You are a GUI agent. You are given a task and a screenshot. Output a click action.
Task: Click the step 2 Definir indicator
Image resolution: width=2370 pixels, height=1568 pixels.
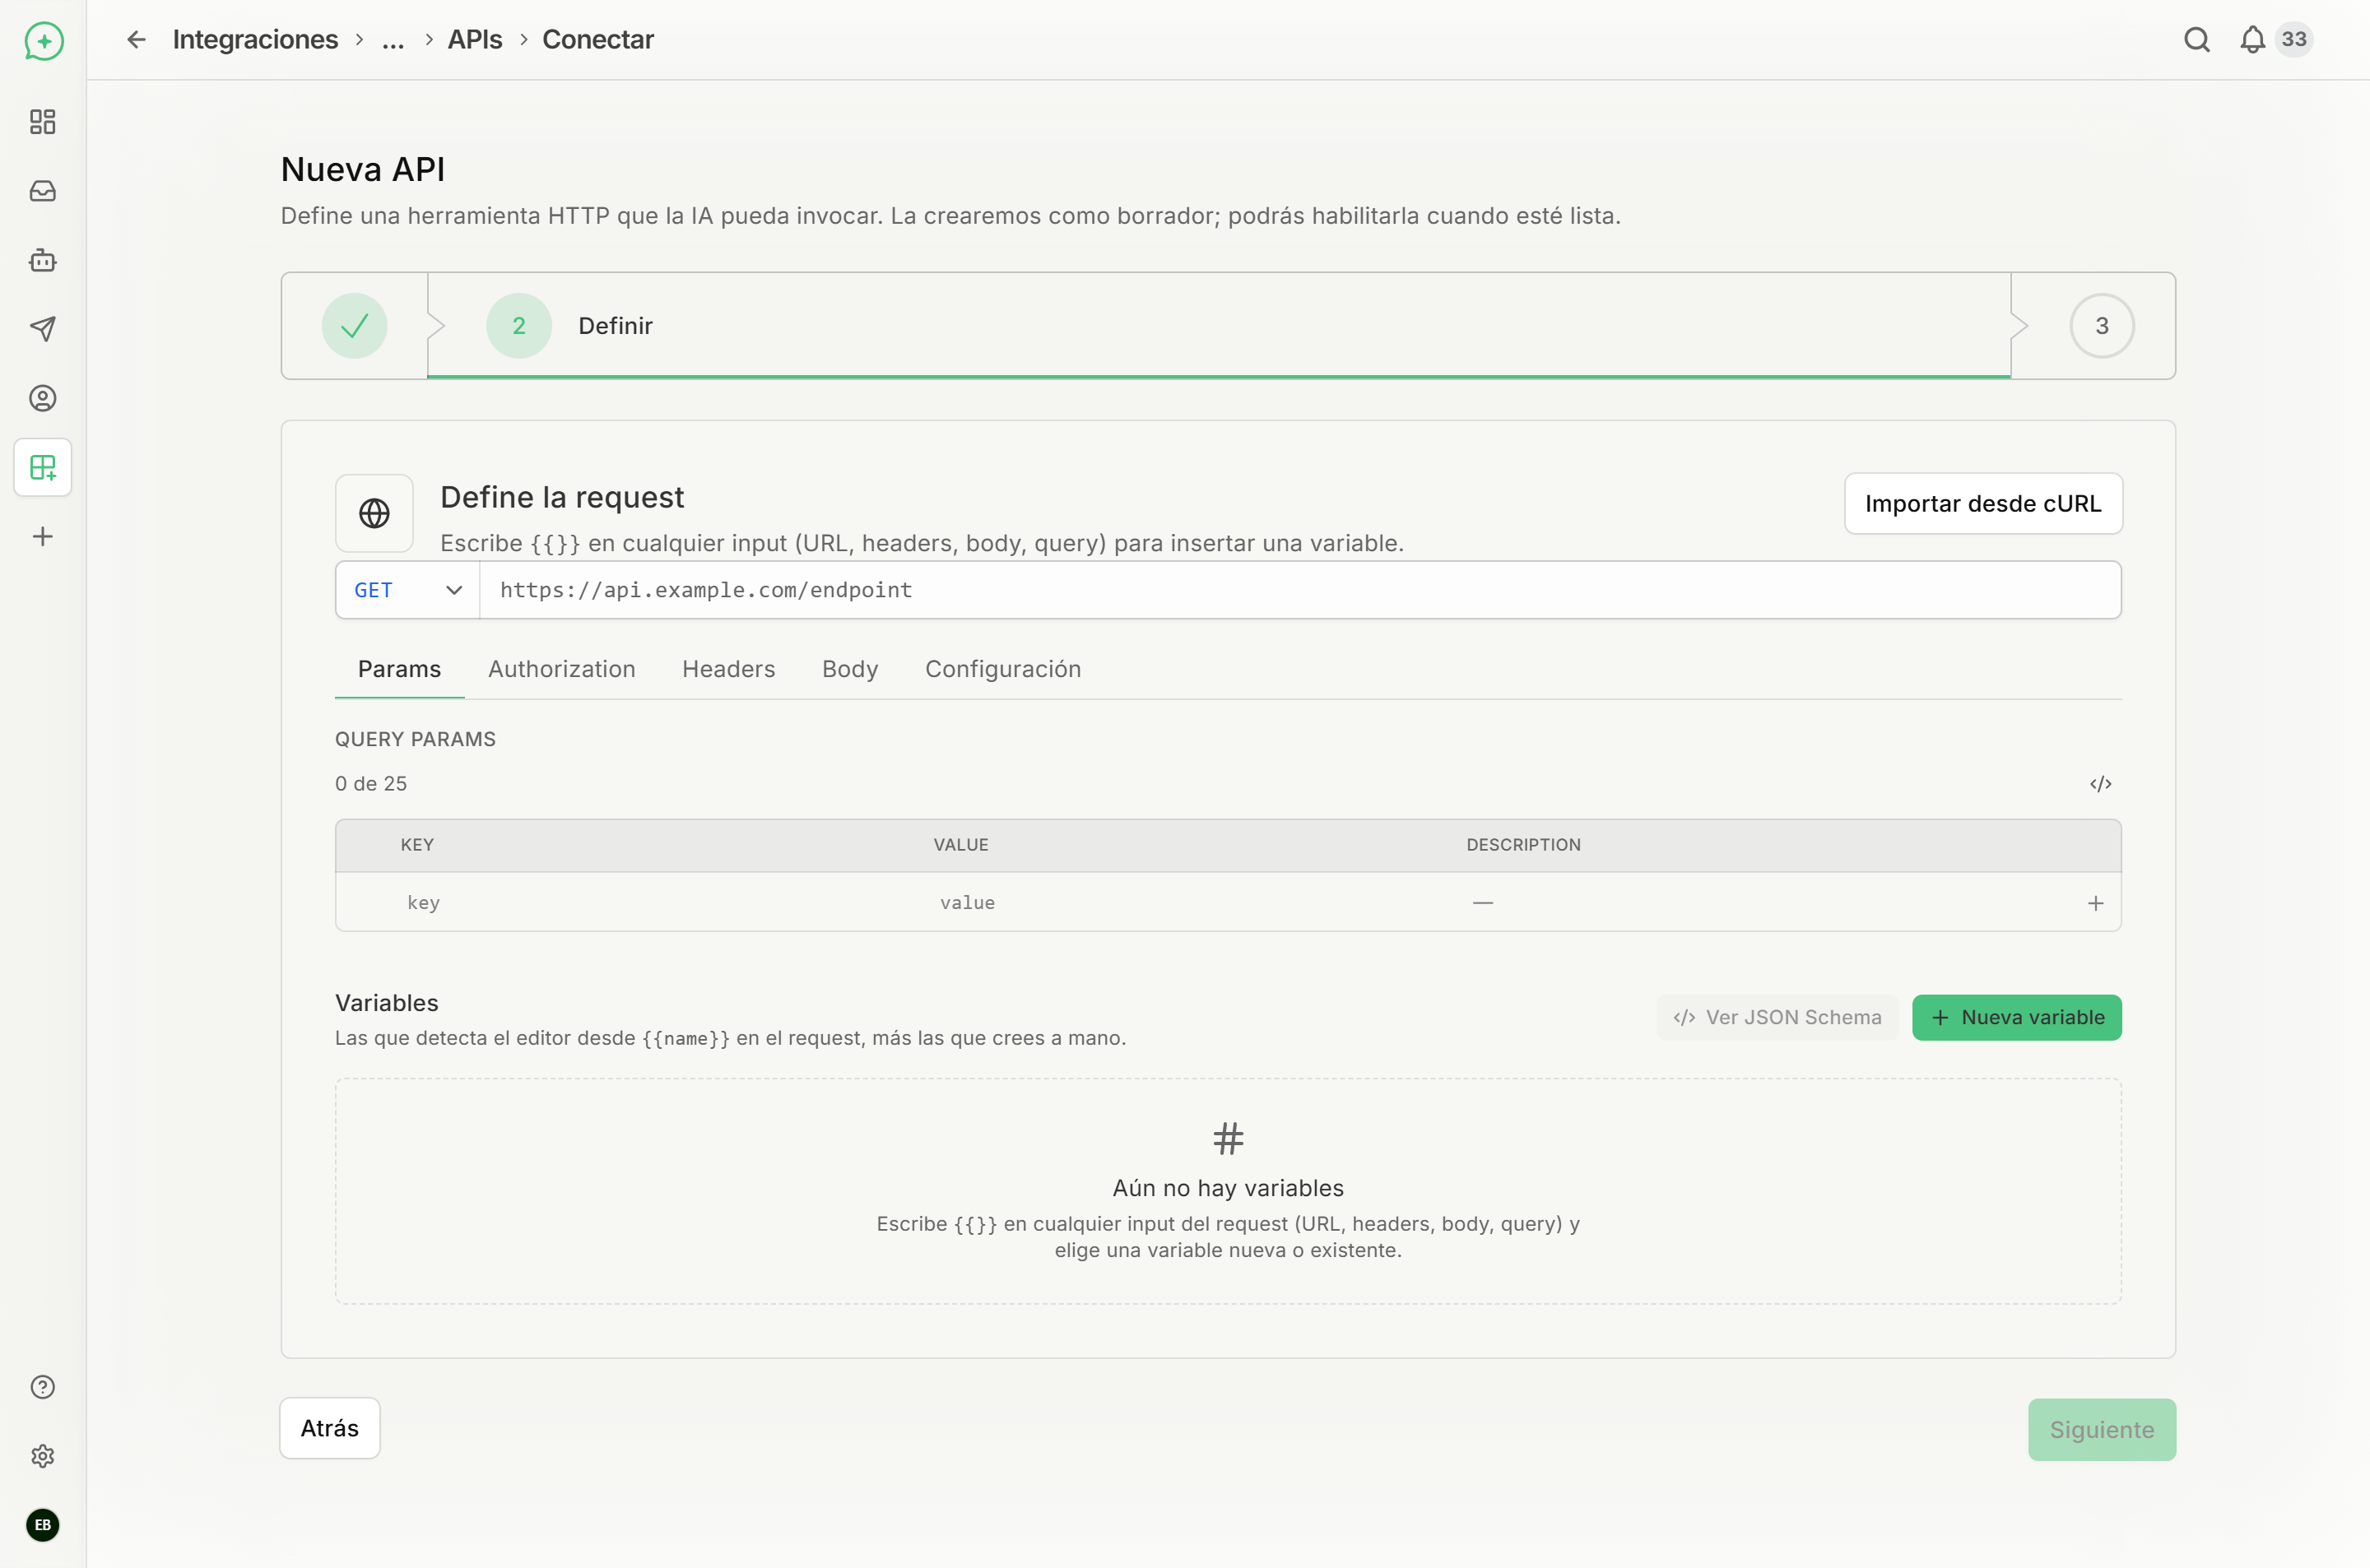(519, 326)
